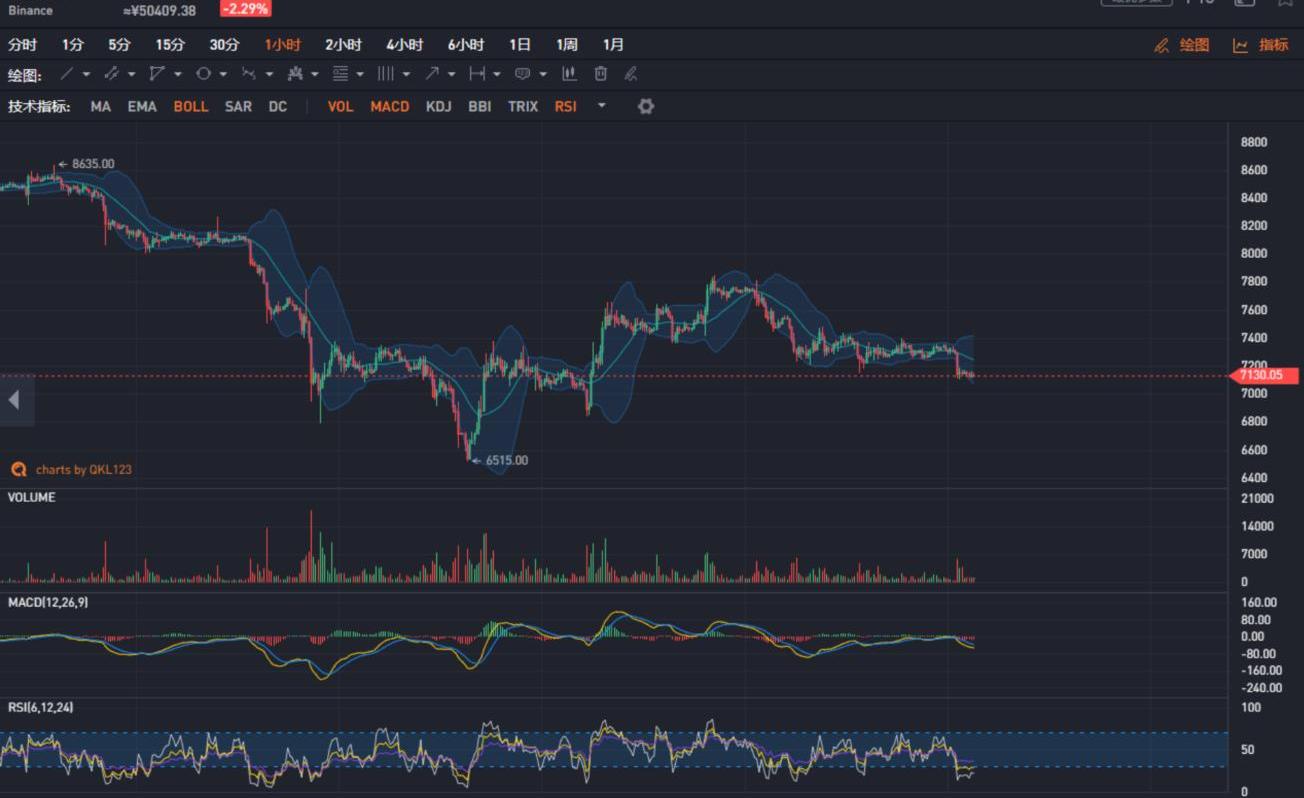Enable the EMA indicator

point(142,106)
